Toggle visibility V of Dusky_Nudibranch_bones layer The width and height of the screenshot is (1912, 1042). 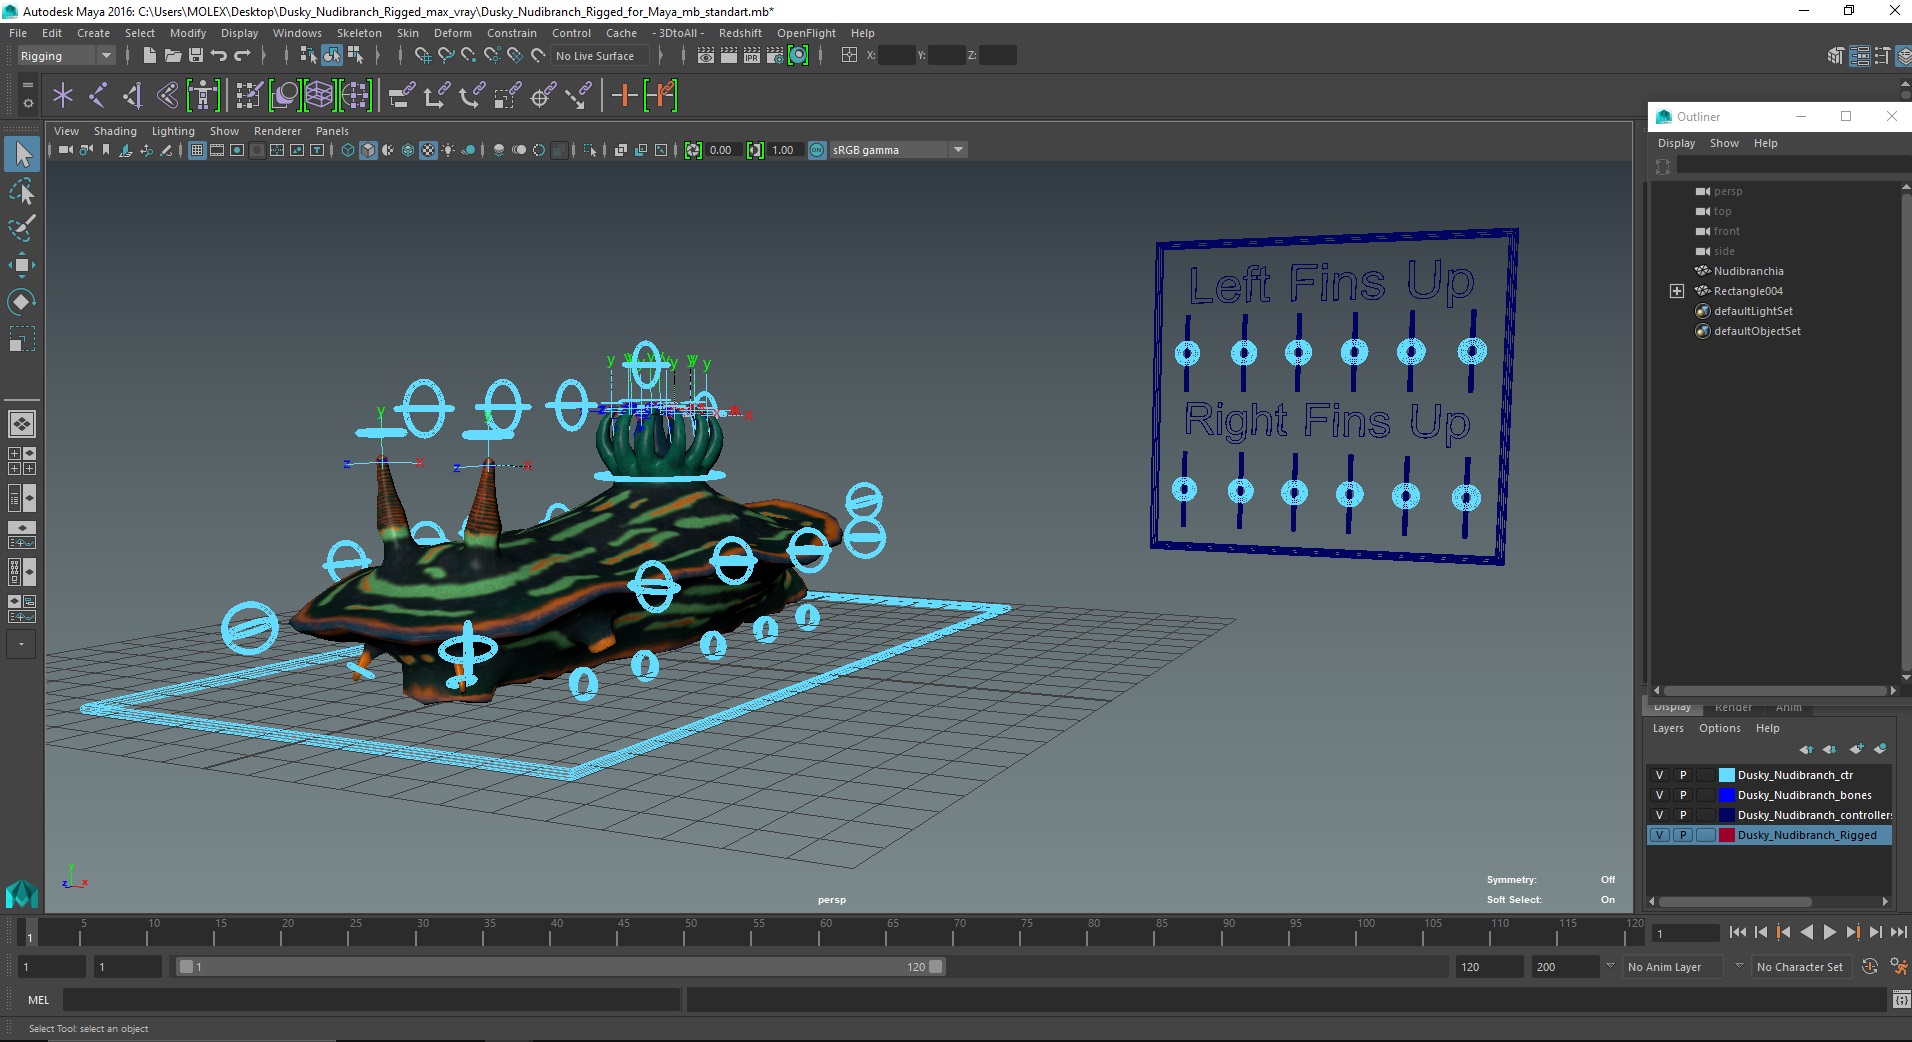[1660, 795]
